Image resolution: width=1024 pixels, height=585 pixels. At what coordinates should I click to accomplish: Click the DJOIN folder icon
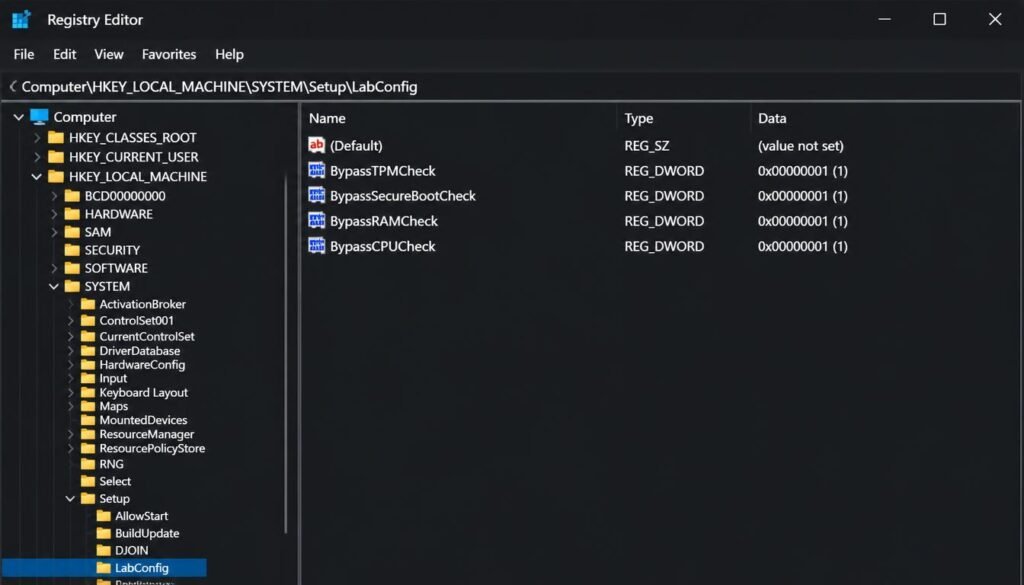[103, 551]
